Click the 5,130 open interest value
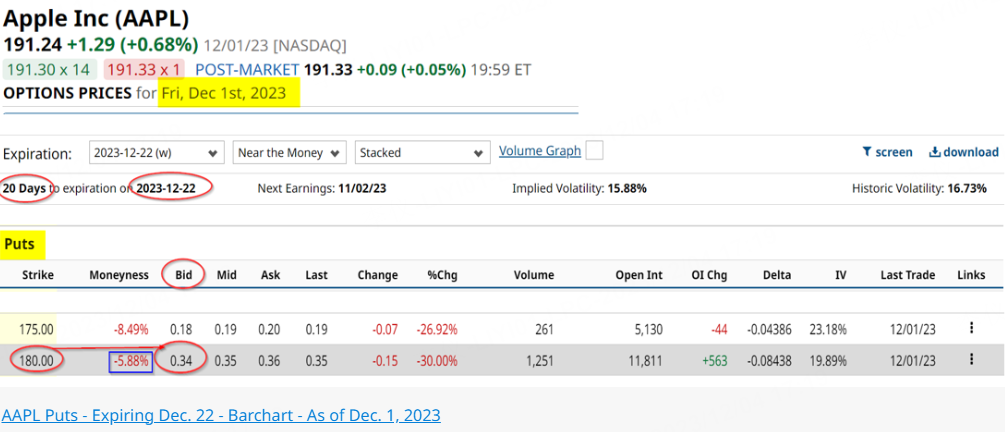This screenshot has width=1005, height=432. pos(648,329)
